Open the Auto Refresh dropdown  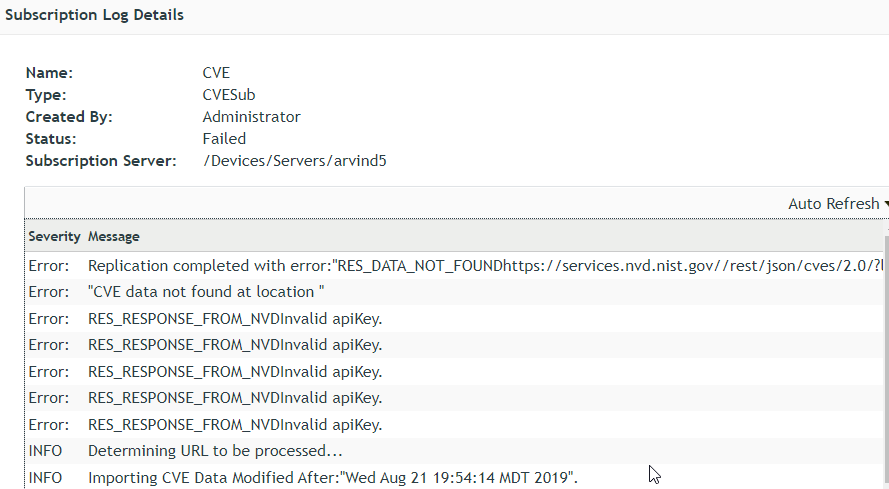click(x=838, y=204)
